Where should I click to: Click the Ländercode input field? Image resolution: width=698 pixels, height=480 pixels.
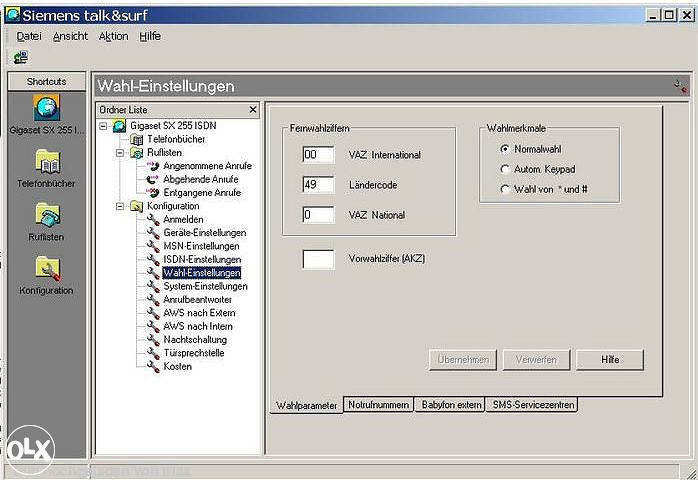click(x=318, y=184)
